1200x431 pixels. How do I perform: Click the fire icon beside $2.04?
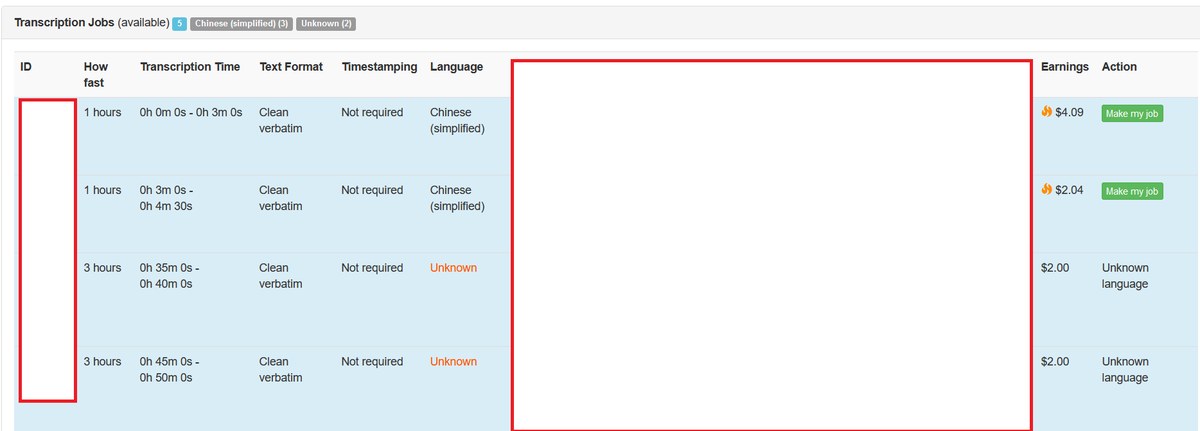(1046, 189)
